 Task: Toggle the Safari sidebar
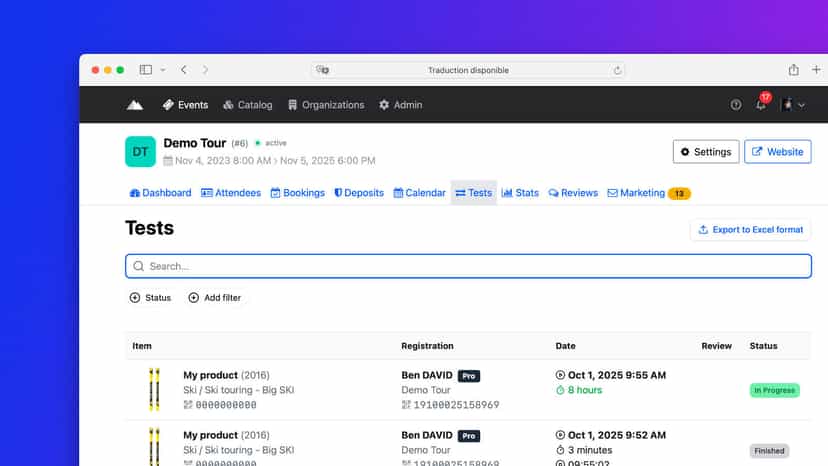(x=146, y=70)
